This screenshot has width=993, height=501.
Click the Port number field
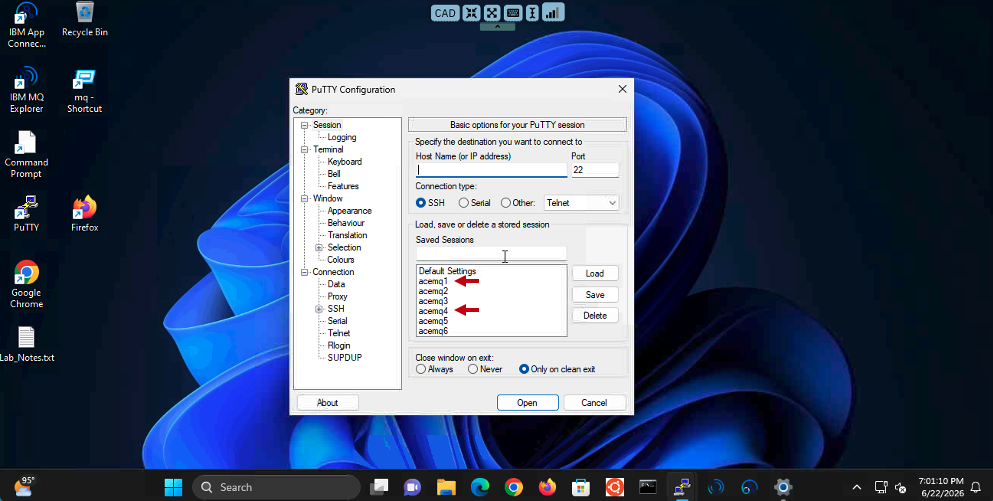pyautogui.click(x=595, y=170)
